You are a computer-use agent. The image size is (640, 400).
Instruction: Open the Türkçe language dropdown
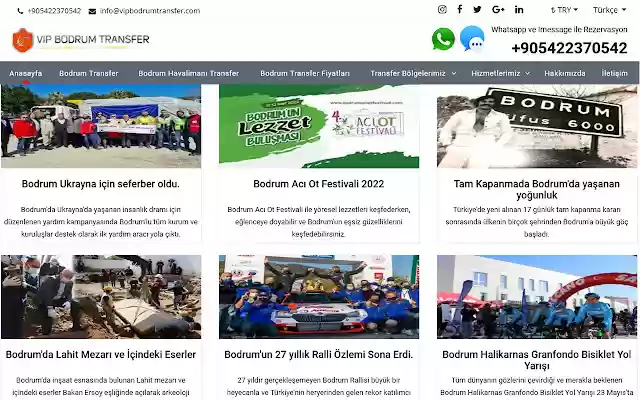click(x=609, y=10)
